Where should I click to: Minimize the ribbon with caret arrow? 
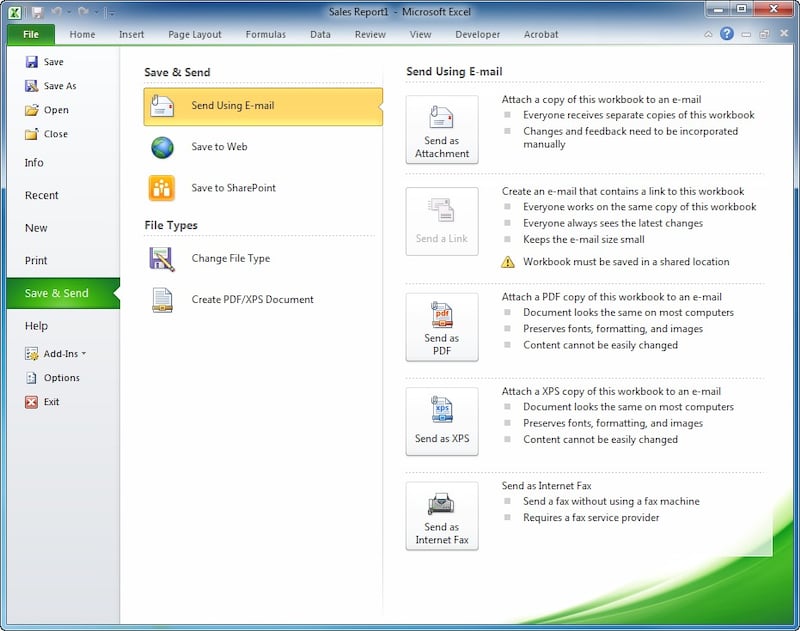coord(708,34)
